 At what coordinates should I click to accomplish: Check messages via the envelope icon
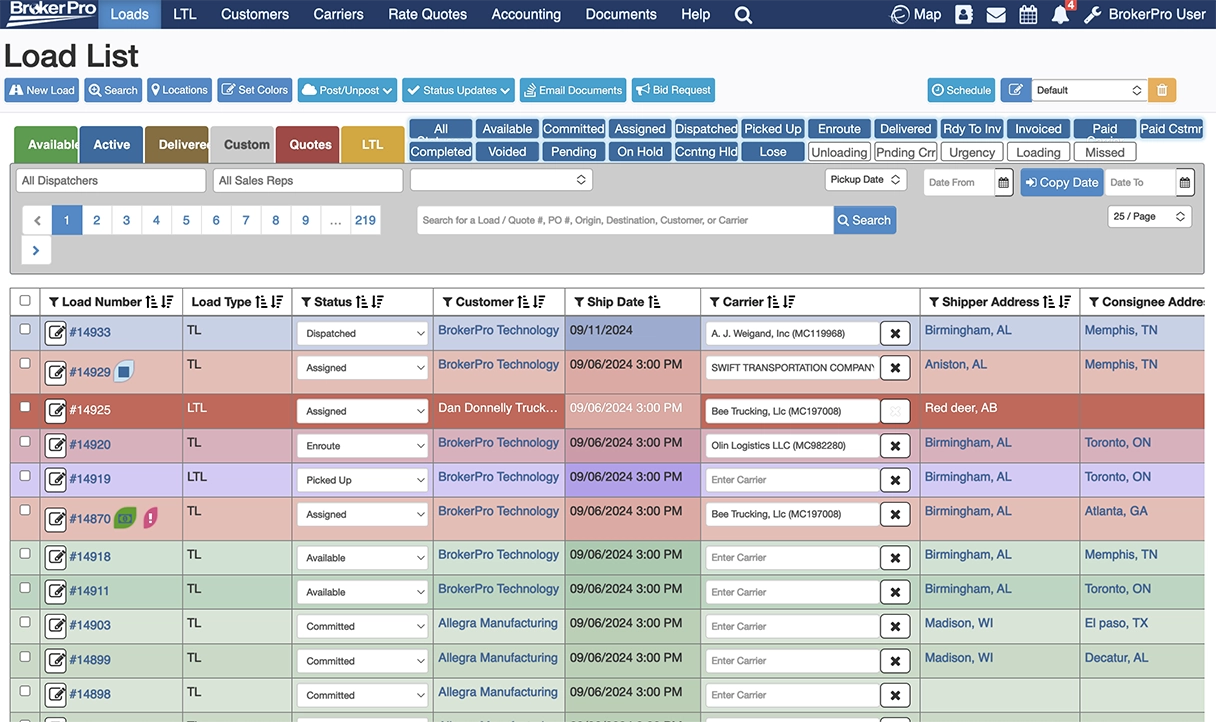click(995, 14)
